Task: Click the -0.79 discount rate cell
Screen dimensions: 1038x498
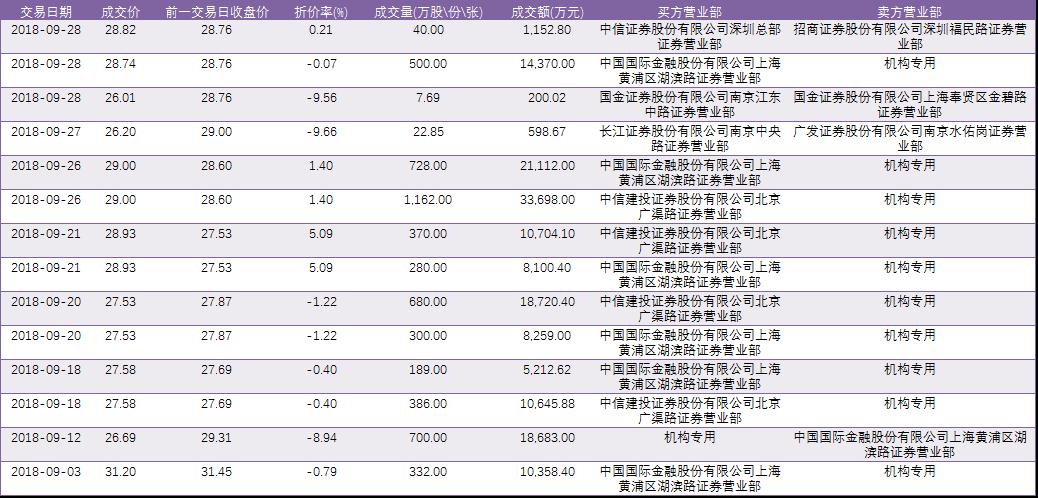Action: [321, 472]
